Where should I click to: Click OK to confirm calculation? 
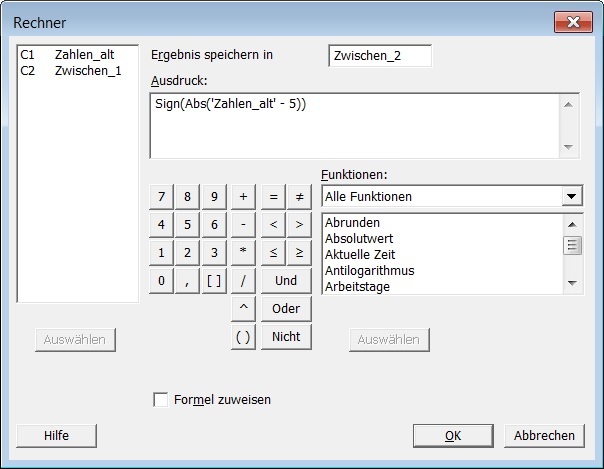click(453, 436)
